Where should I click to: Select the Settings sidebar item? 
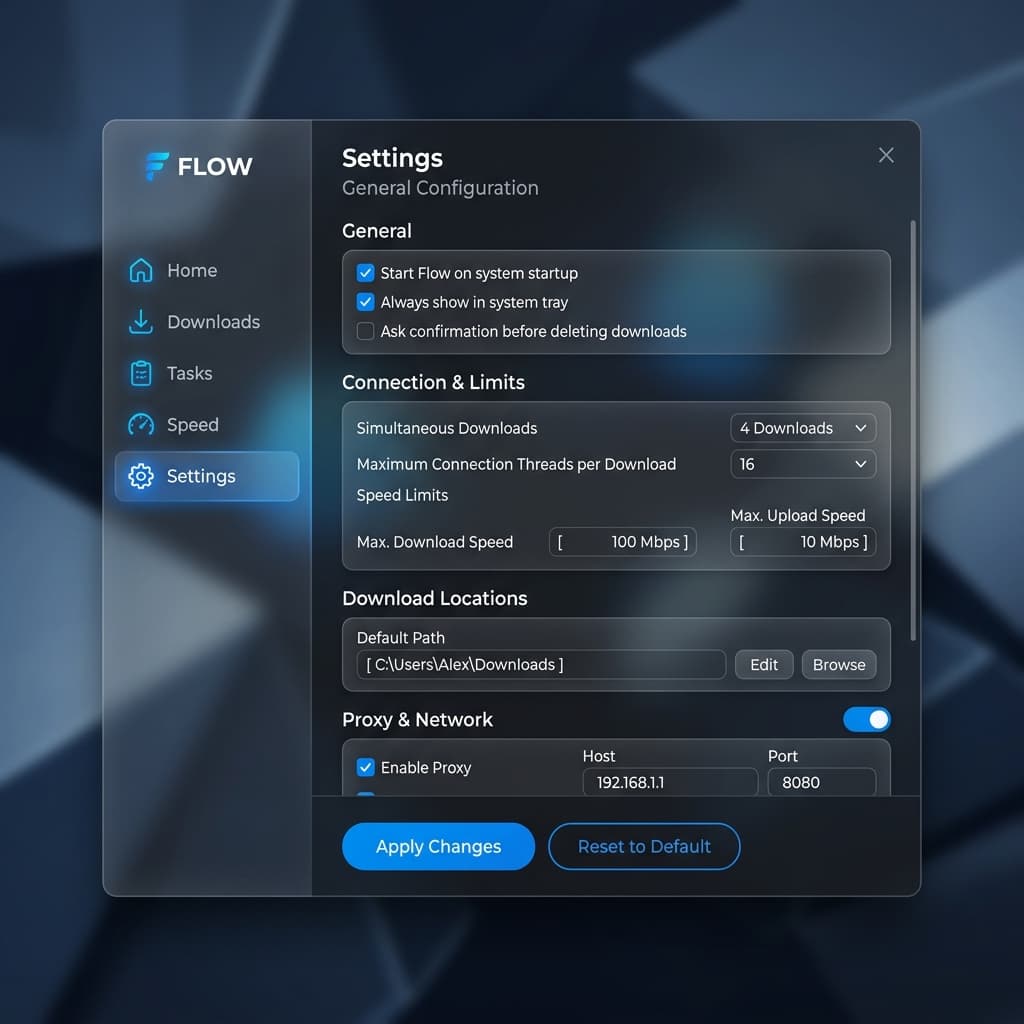pyautogui.click(x=206, y=476)
